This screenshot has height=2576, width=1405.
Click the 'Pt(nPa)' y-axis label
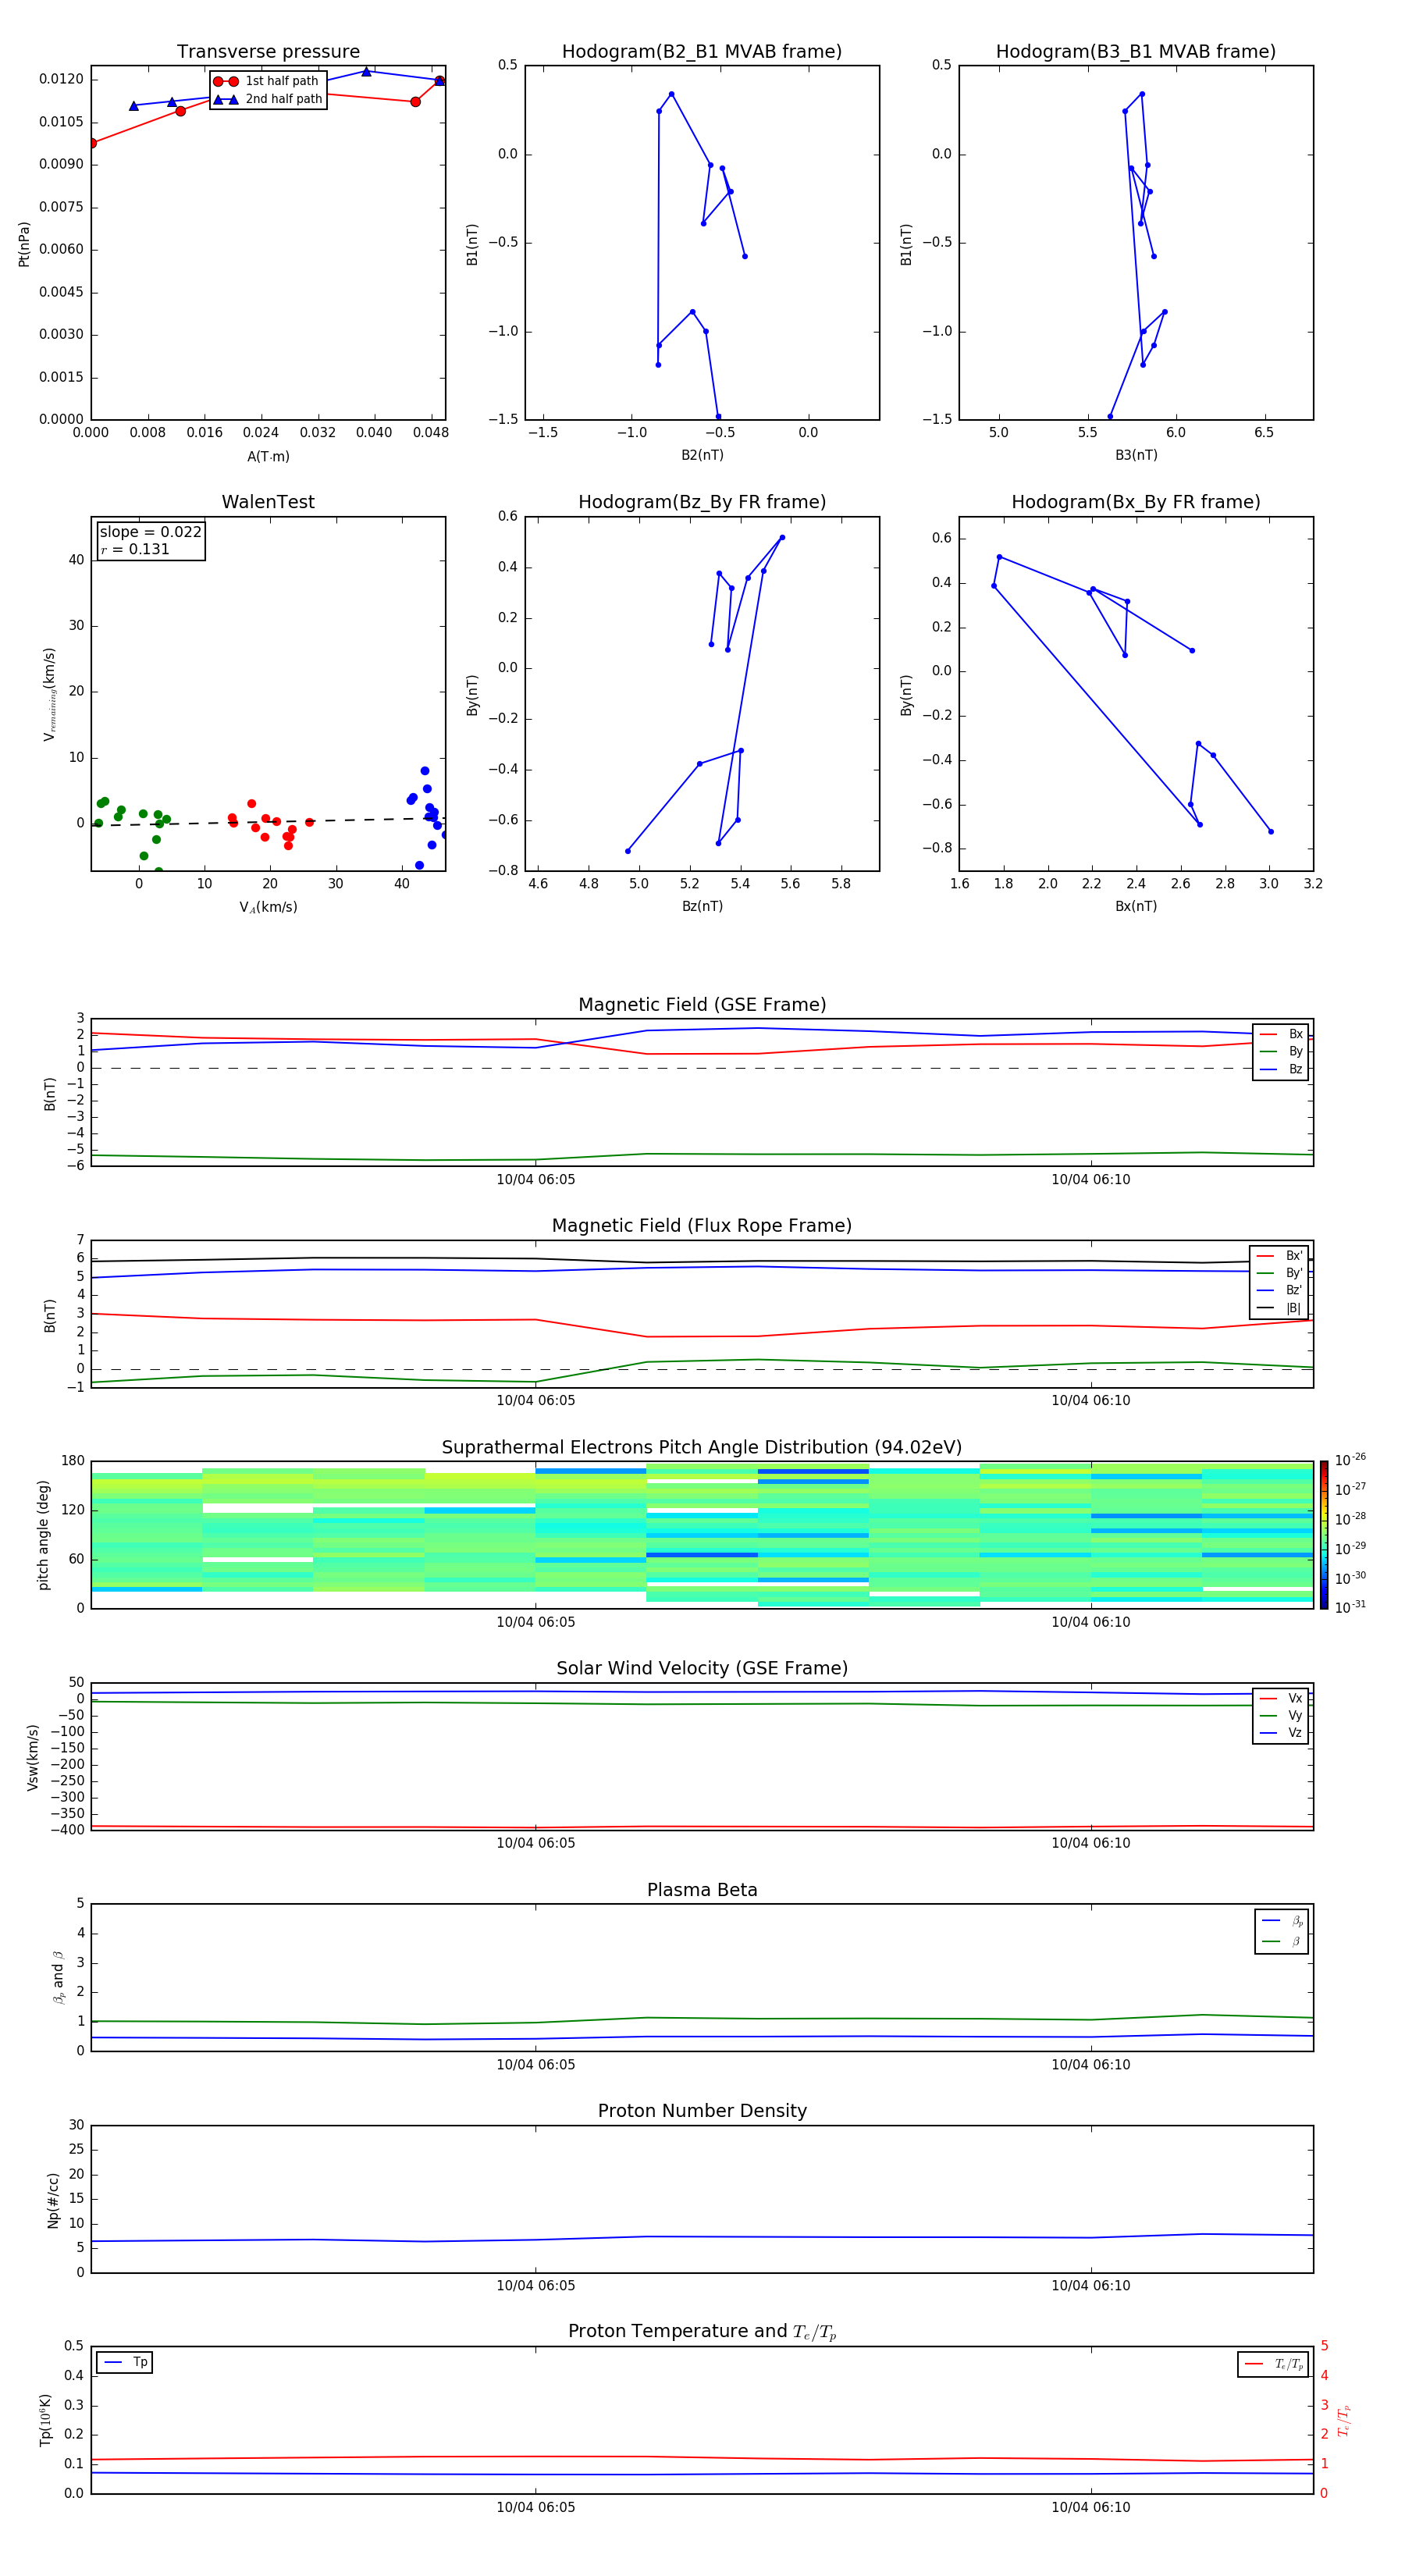click(24, 244)
